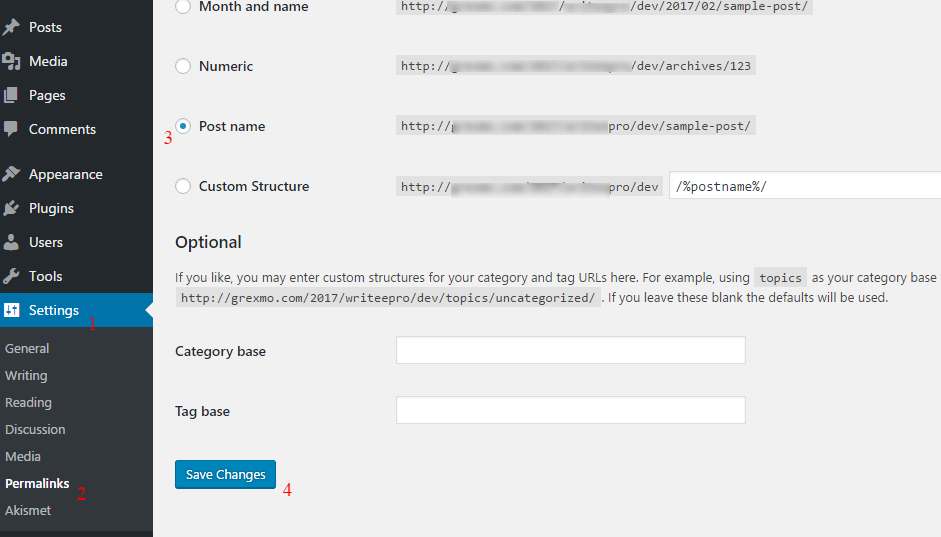Open the Comments menu
The width and height of the screenshot is (941, 537).
(x=76, y=129)
